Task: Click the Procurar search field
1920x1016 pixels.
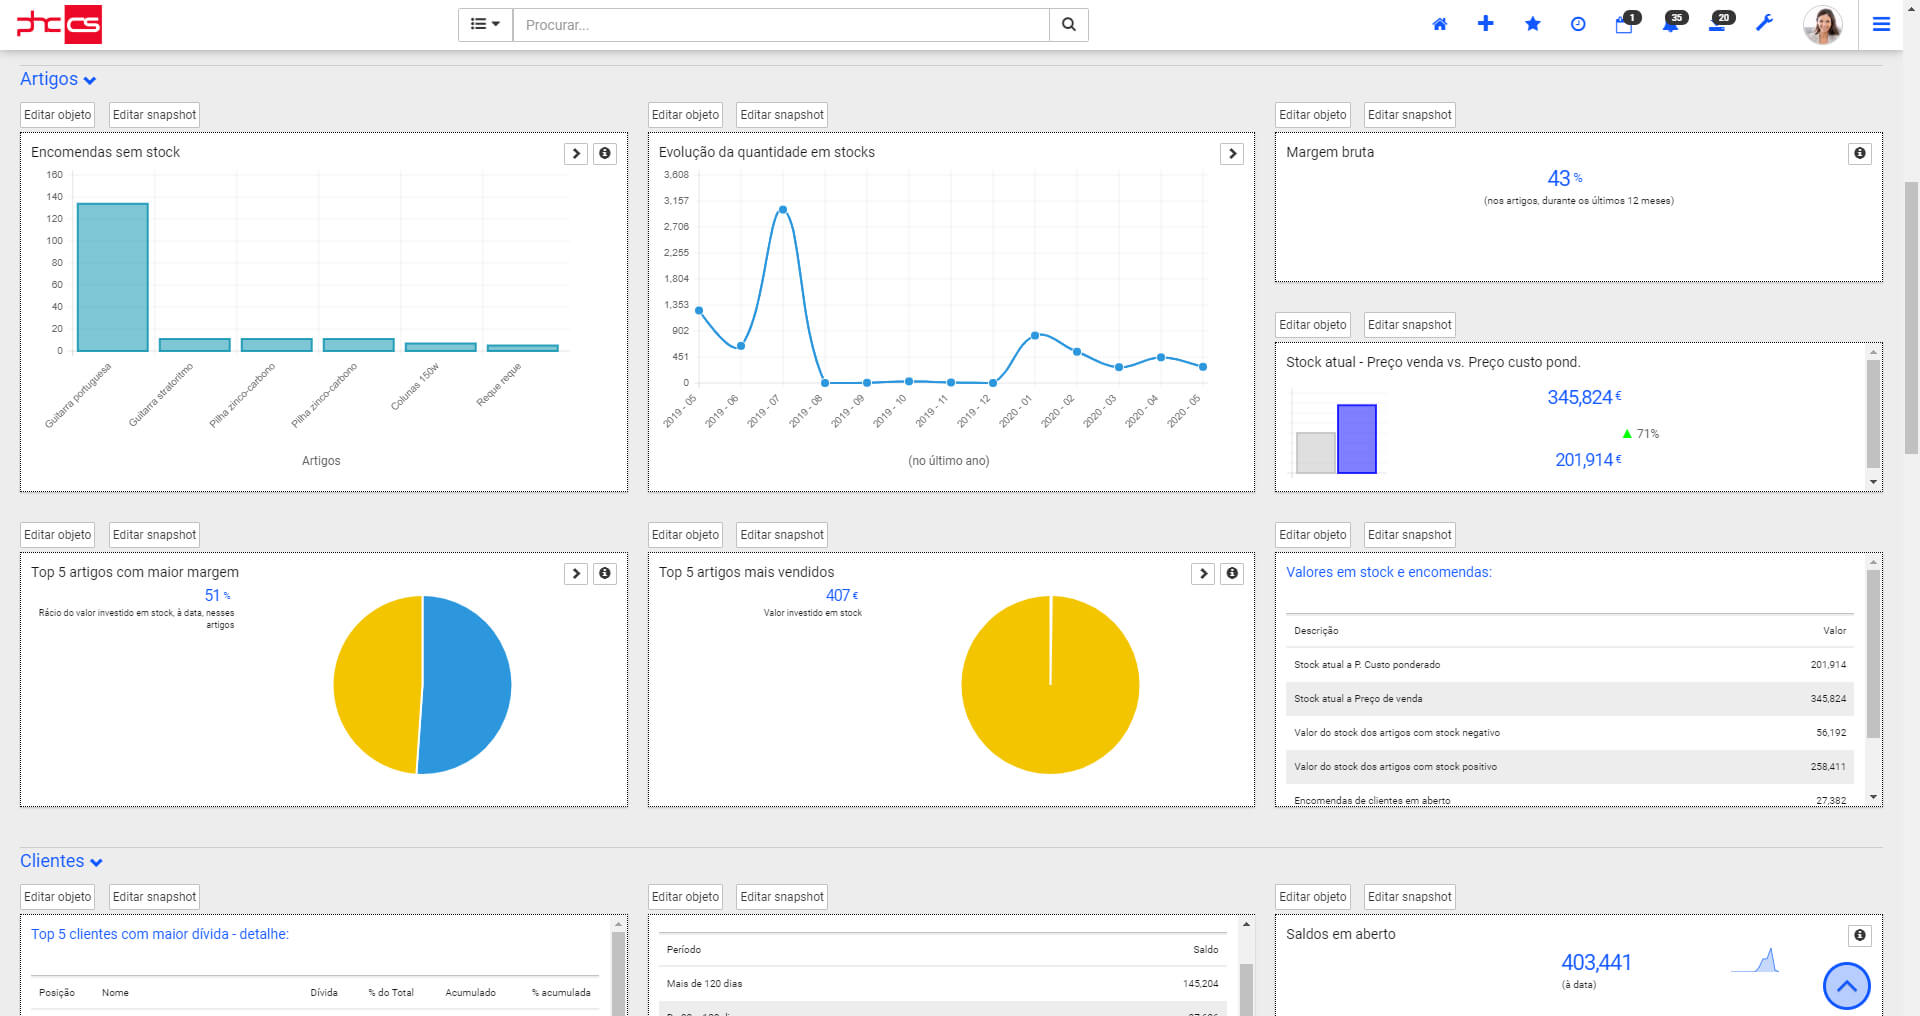Action: click(781, 25)
